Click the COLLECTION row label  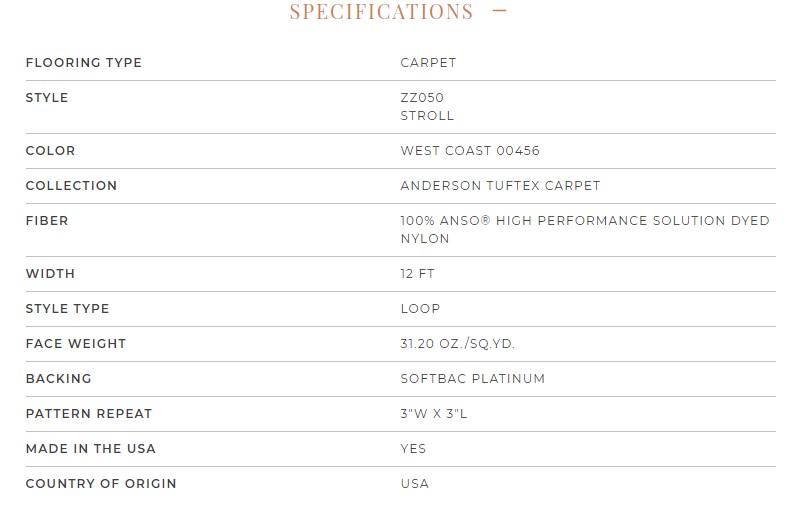click(71, 185)
